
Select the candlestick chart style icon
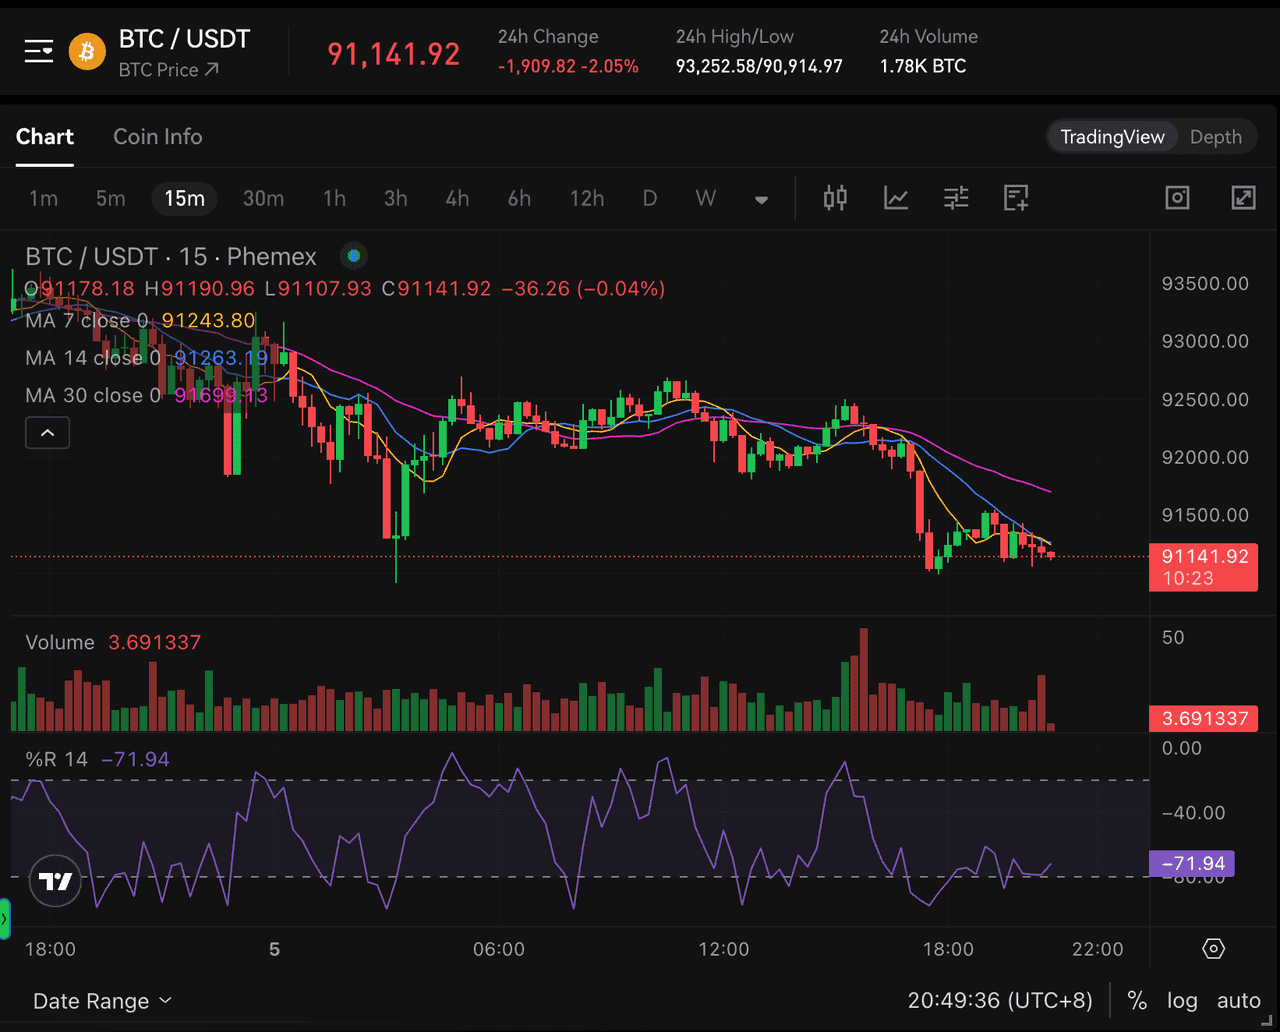(x=835, y=198)
